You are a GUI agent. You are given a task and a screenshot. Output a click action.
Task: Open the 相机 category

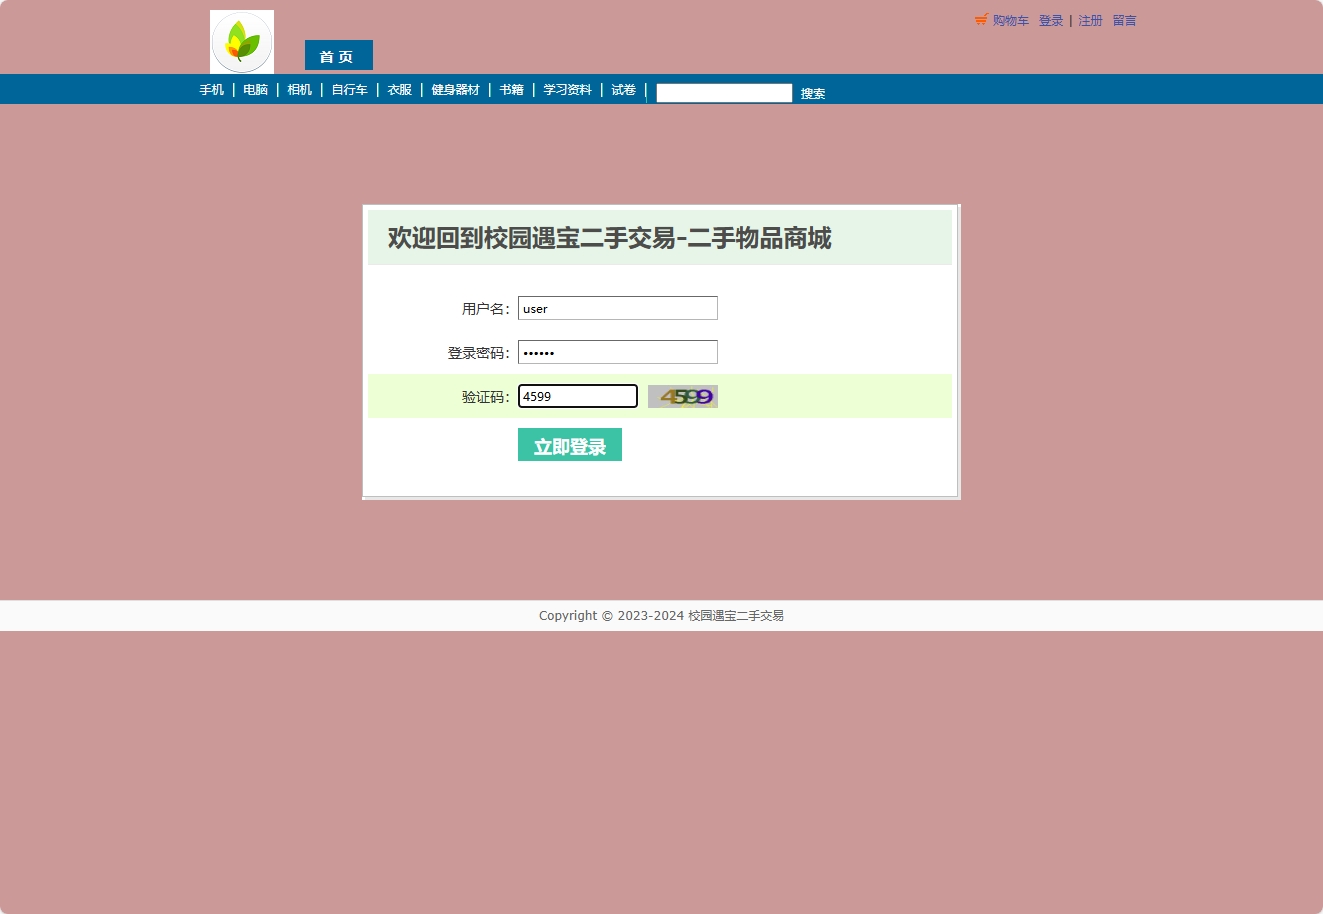[299, 89]
